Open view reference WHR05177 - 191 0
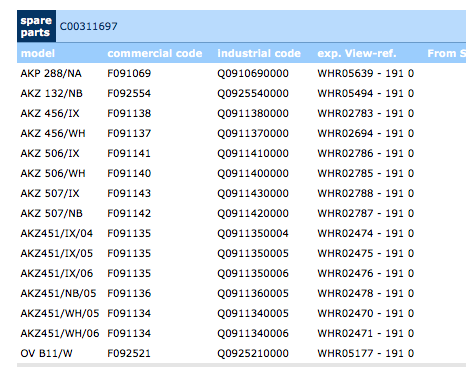The image size is (466, 367). click(366, 353)
